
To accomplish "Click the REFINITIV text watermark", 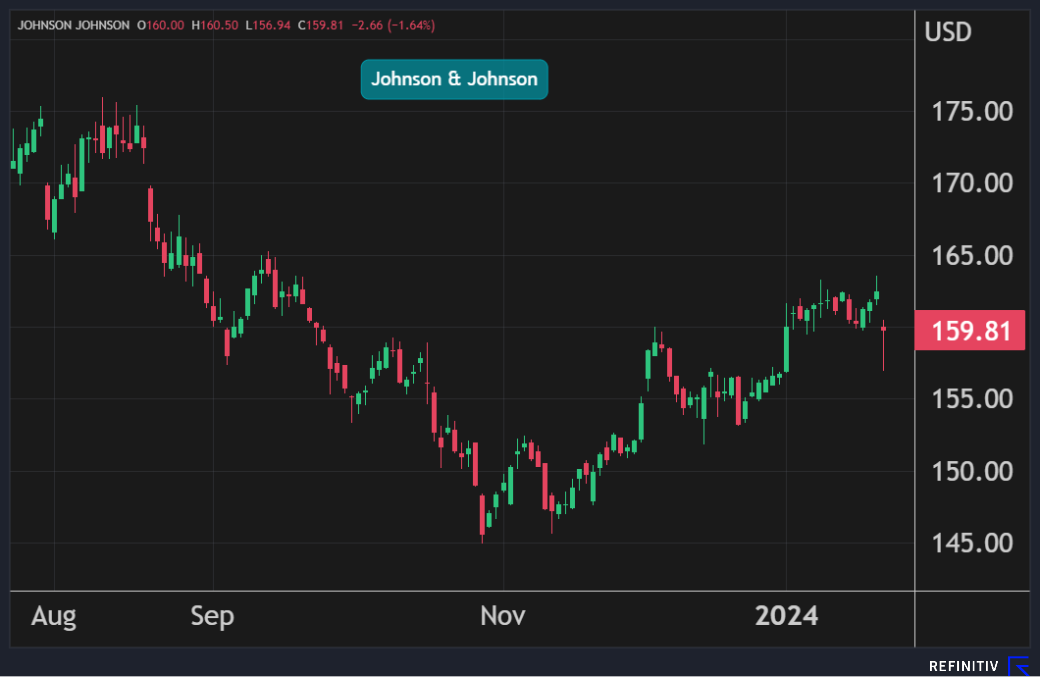I will click(x=964, y=666).
